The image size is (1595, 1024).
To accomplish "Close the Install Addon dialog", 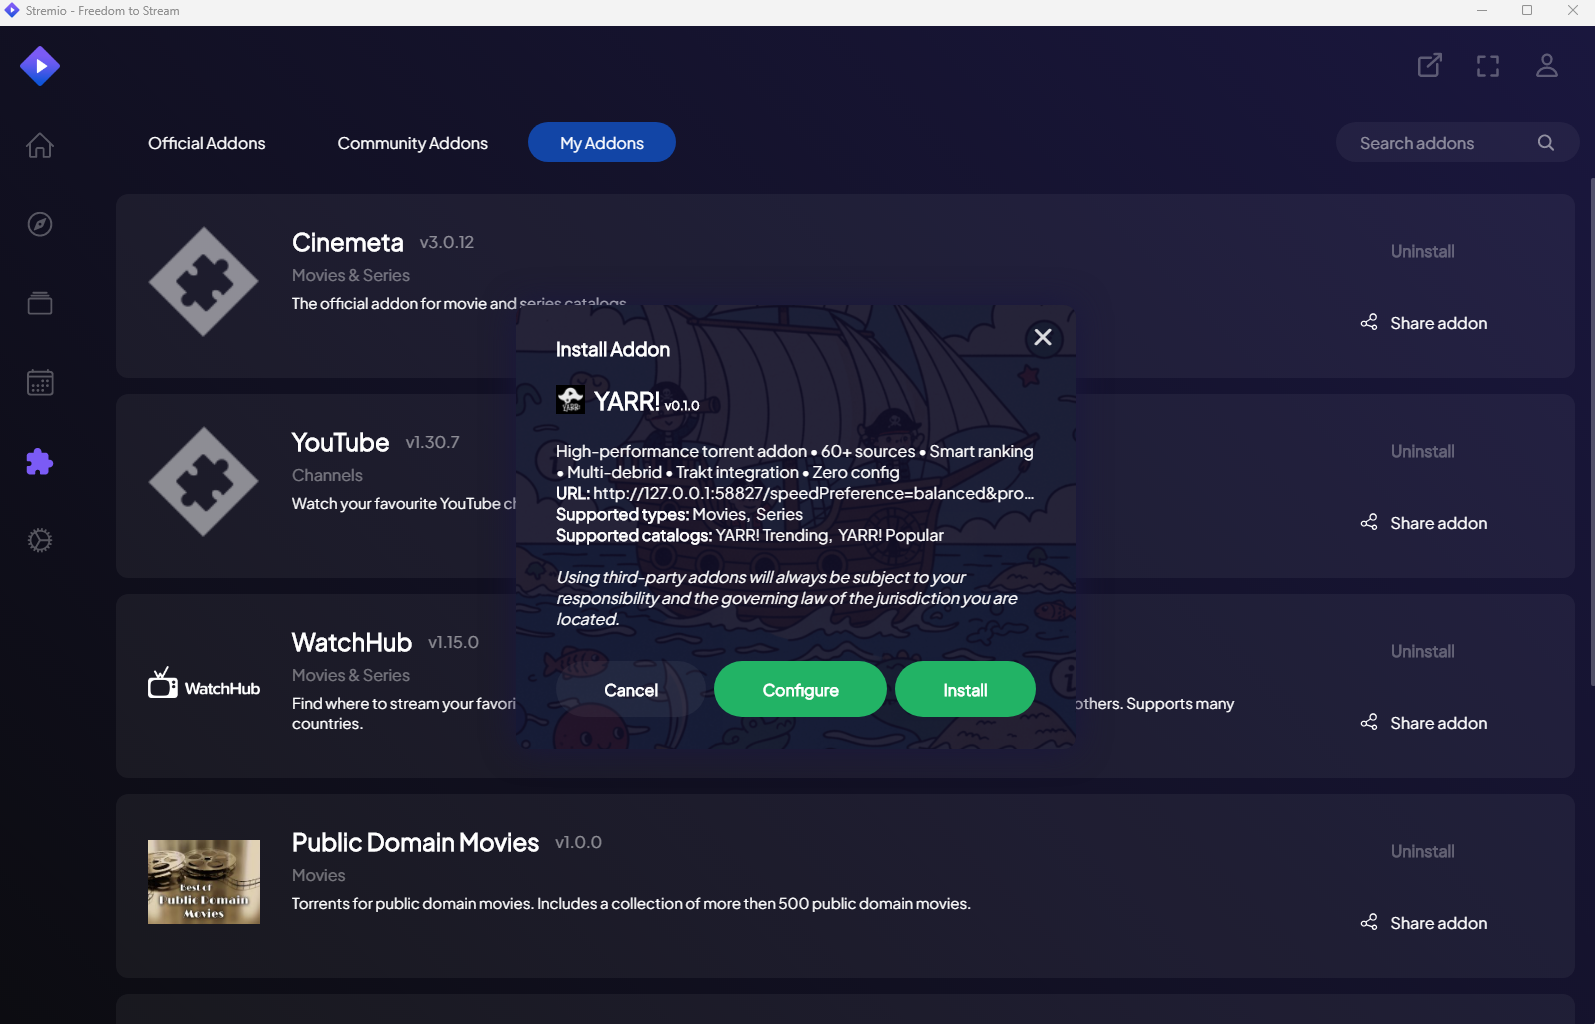I will click(x=1043, y=337).
